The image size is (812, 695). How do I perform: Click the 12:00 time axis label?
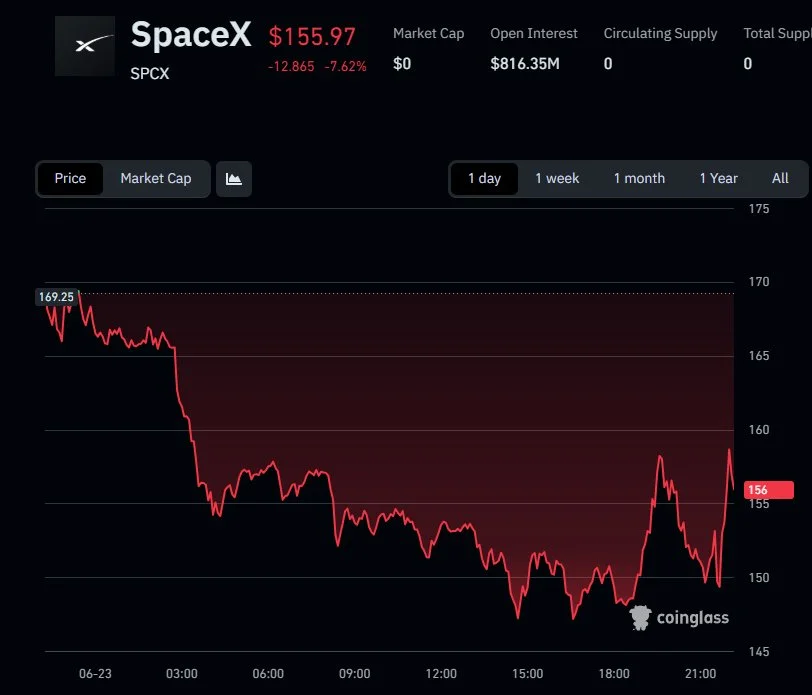pos(441,674)
